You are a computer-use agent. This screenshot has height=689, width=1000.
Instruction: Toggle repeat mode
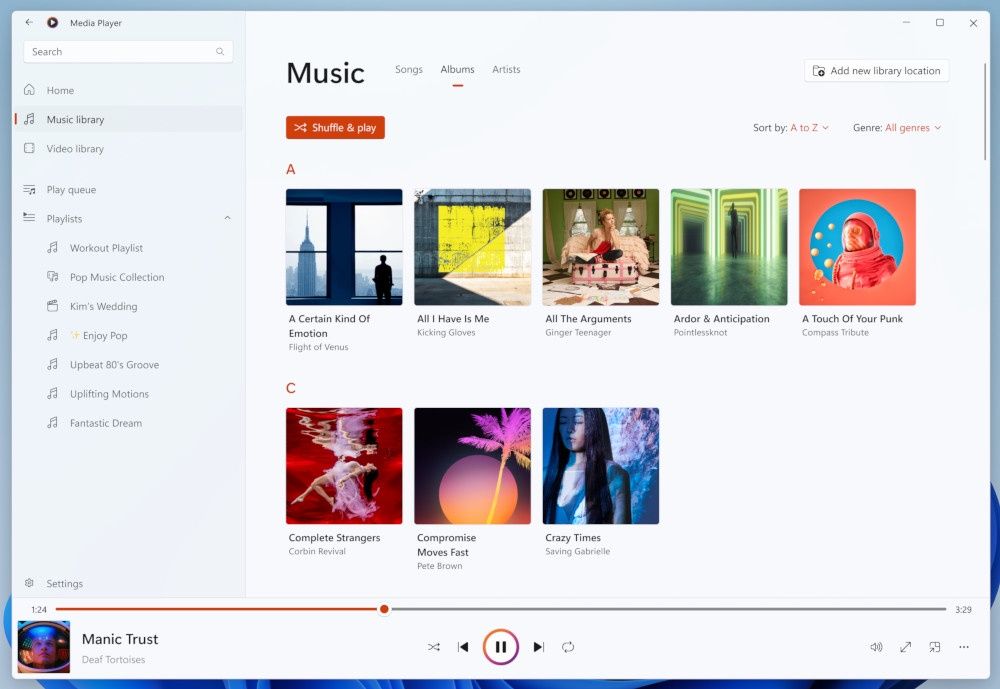click(x=568, y=647)
